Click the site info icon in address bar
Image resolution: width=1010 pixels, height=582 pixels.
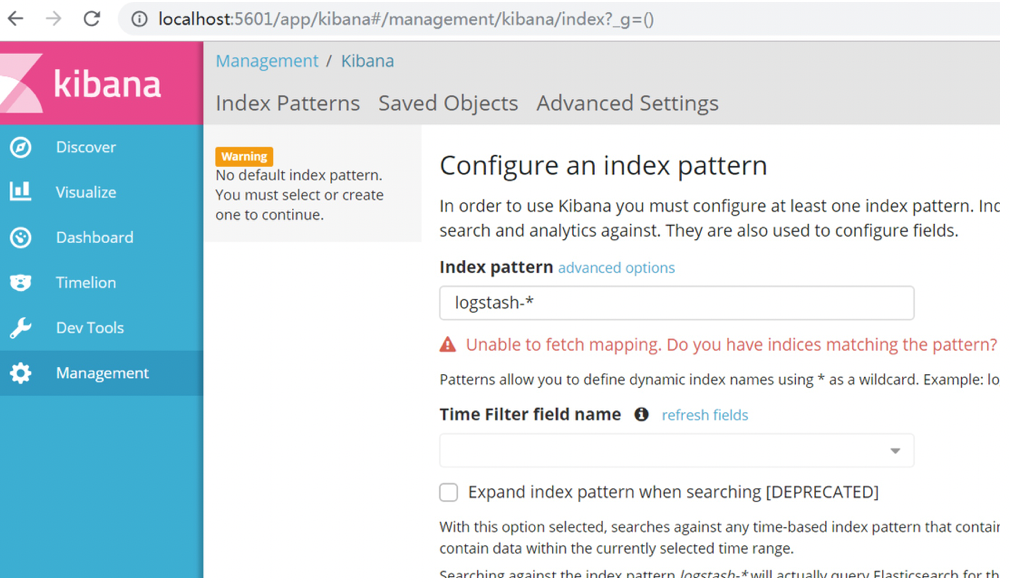139,19
